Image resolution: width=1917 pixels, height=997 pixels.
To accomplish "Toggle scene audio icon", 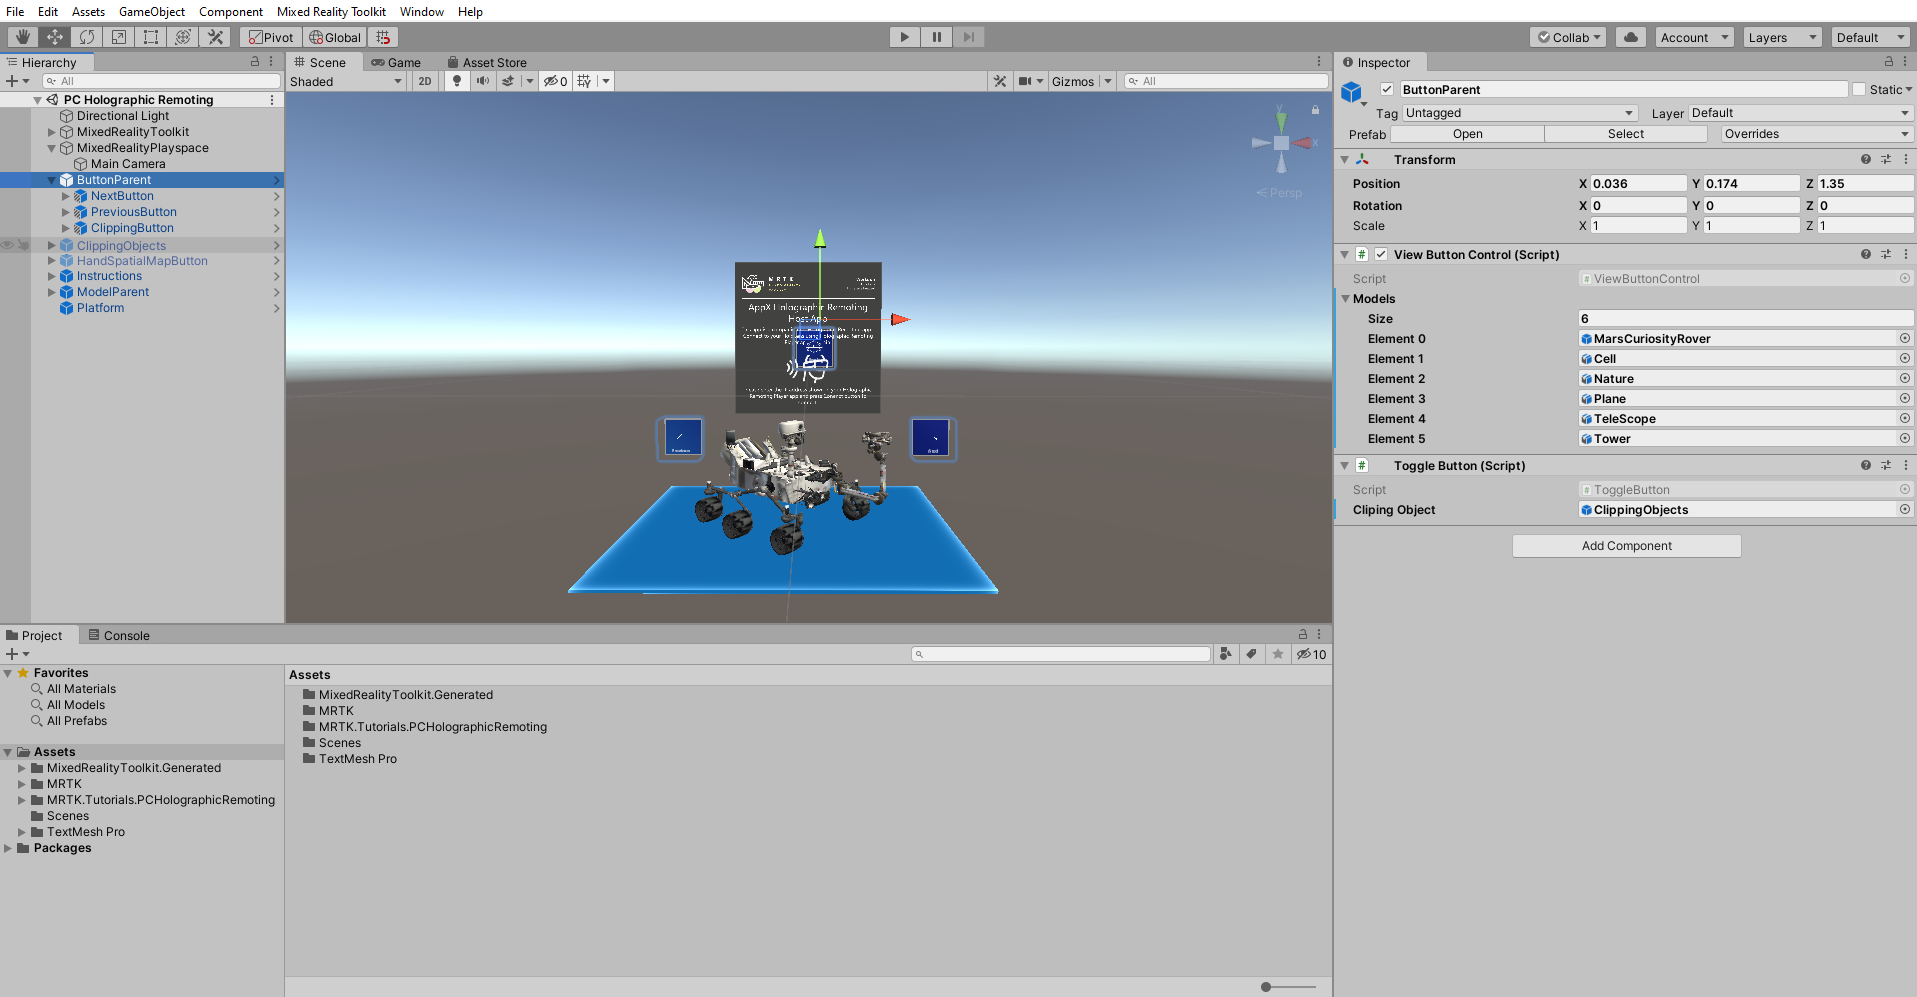I will click(x=483, y=81).
